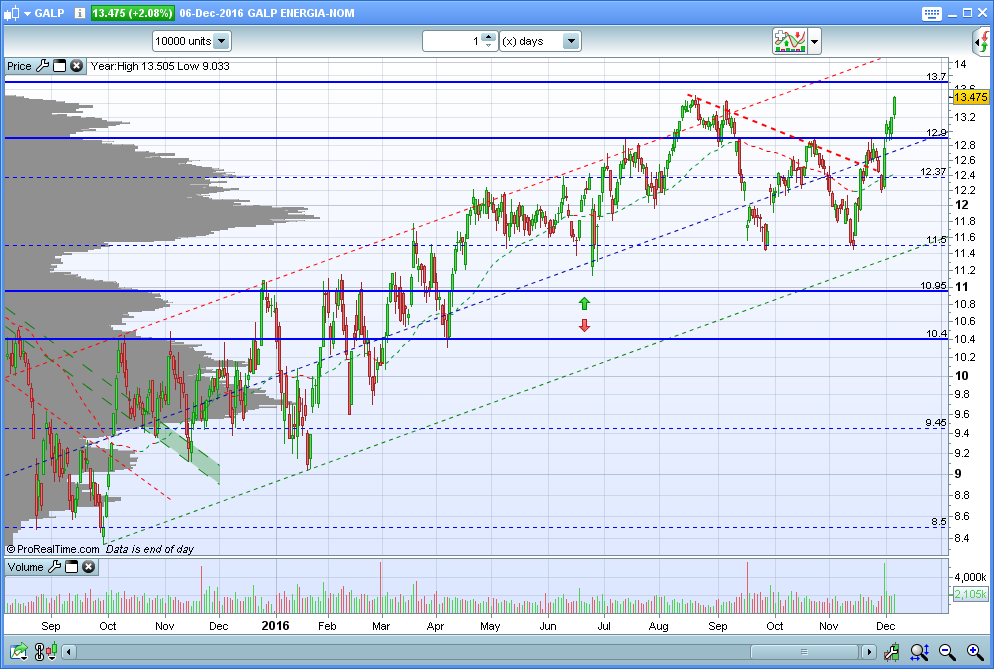Open Price panel settings wrench
The width and height of the screenshot is (994, 669).
pyautogui.click(x=42, y=65)
